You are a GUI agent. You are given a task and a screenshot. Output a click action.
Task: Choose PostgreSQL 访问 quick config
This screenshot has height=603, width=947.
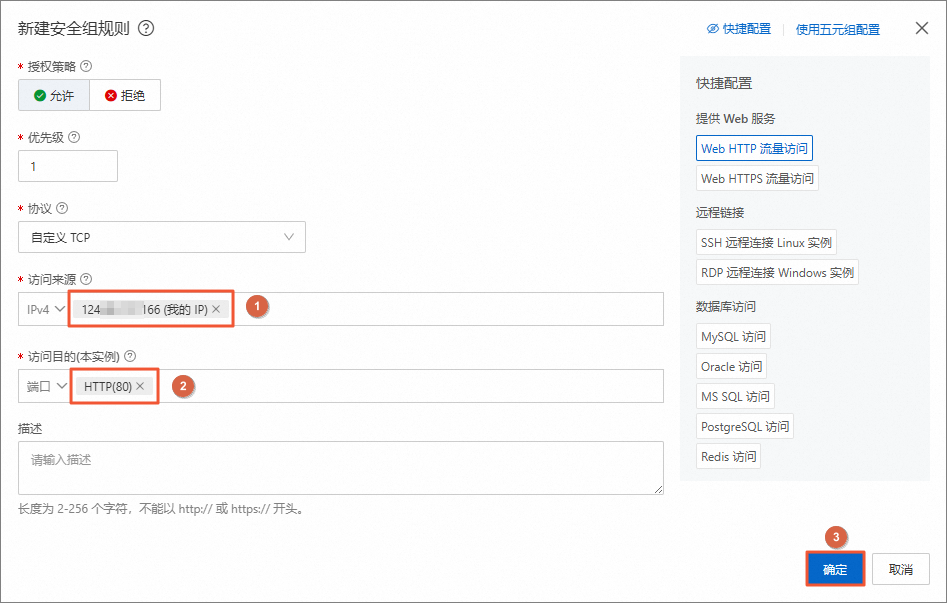coord(745,427)
